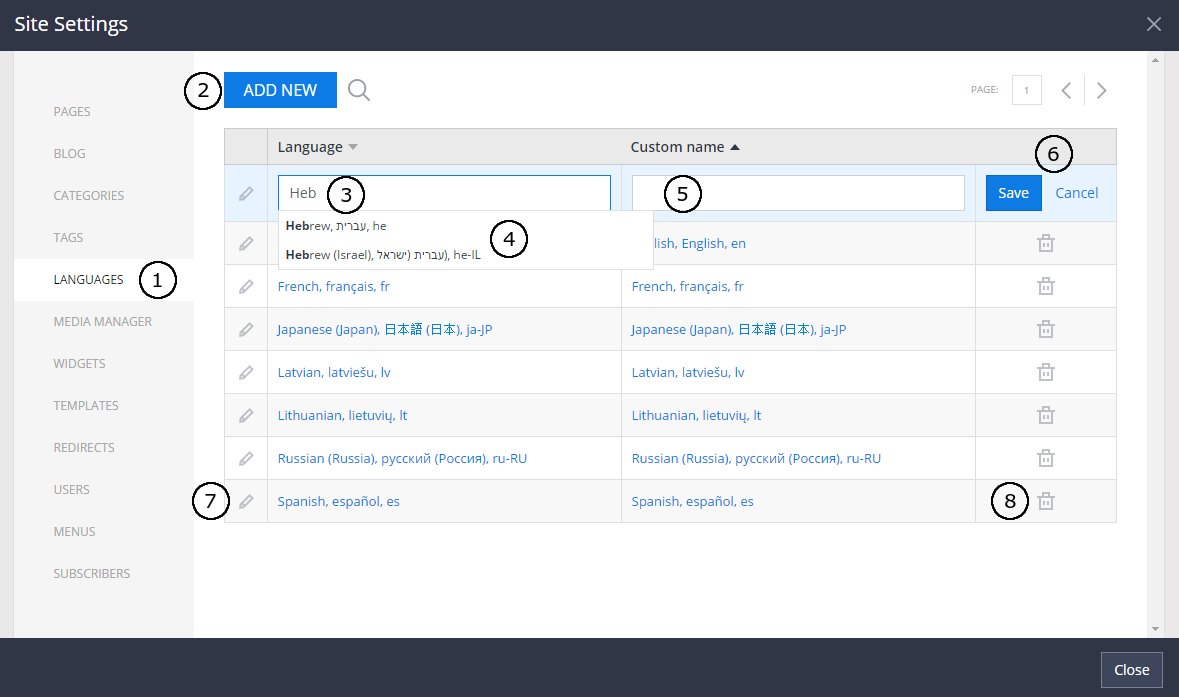Image resolution: width=1179 pixels, height=697 pixels.
Task: Go to the next page with the right arrow
Action: coord(1101,90)
